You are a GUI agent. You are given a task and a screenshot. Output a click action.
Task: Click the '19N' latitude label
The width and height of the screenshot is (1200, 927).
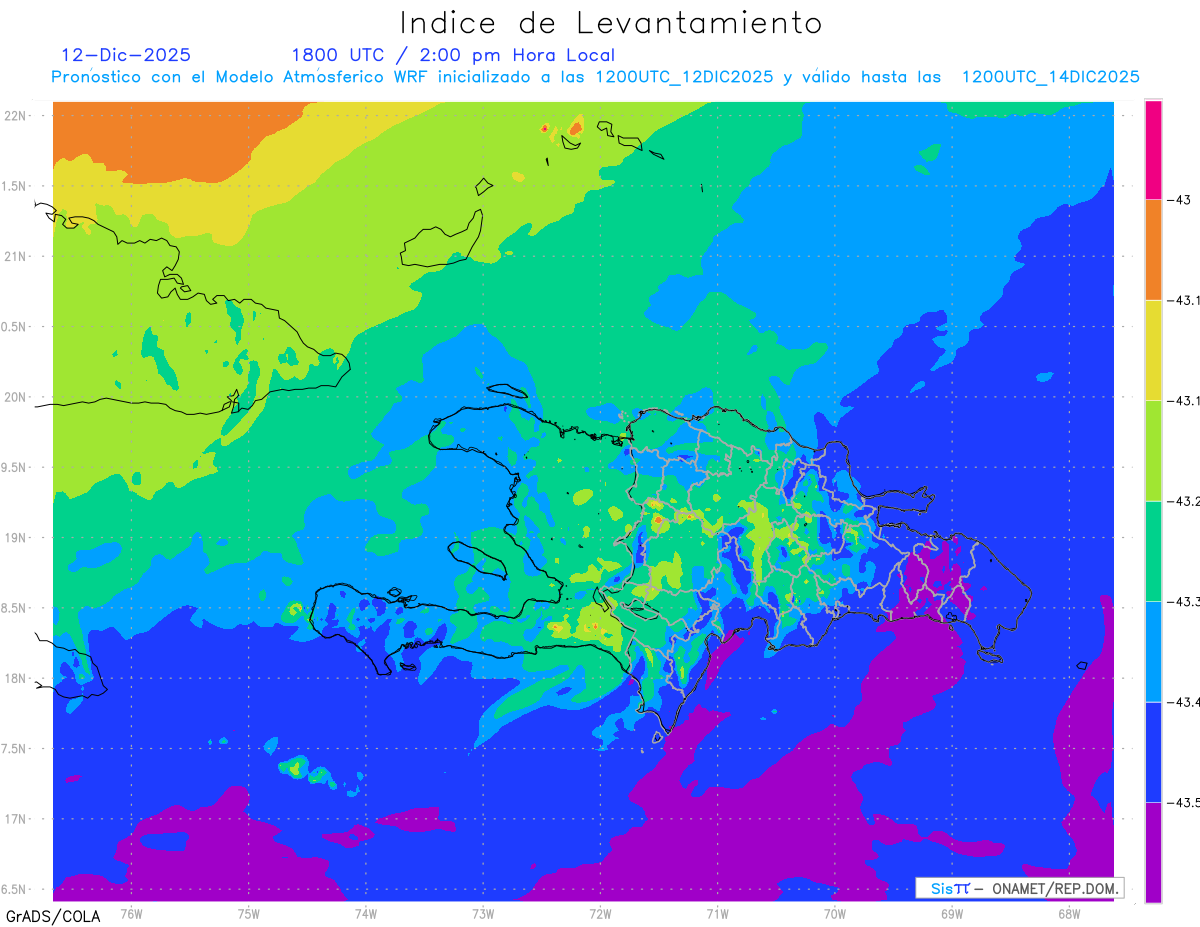pyautogui.click(x=16, y=537)
